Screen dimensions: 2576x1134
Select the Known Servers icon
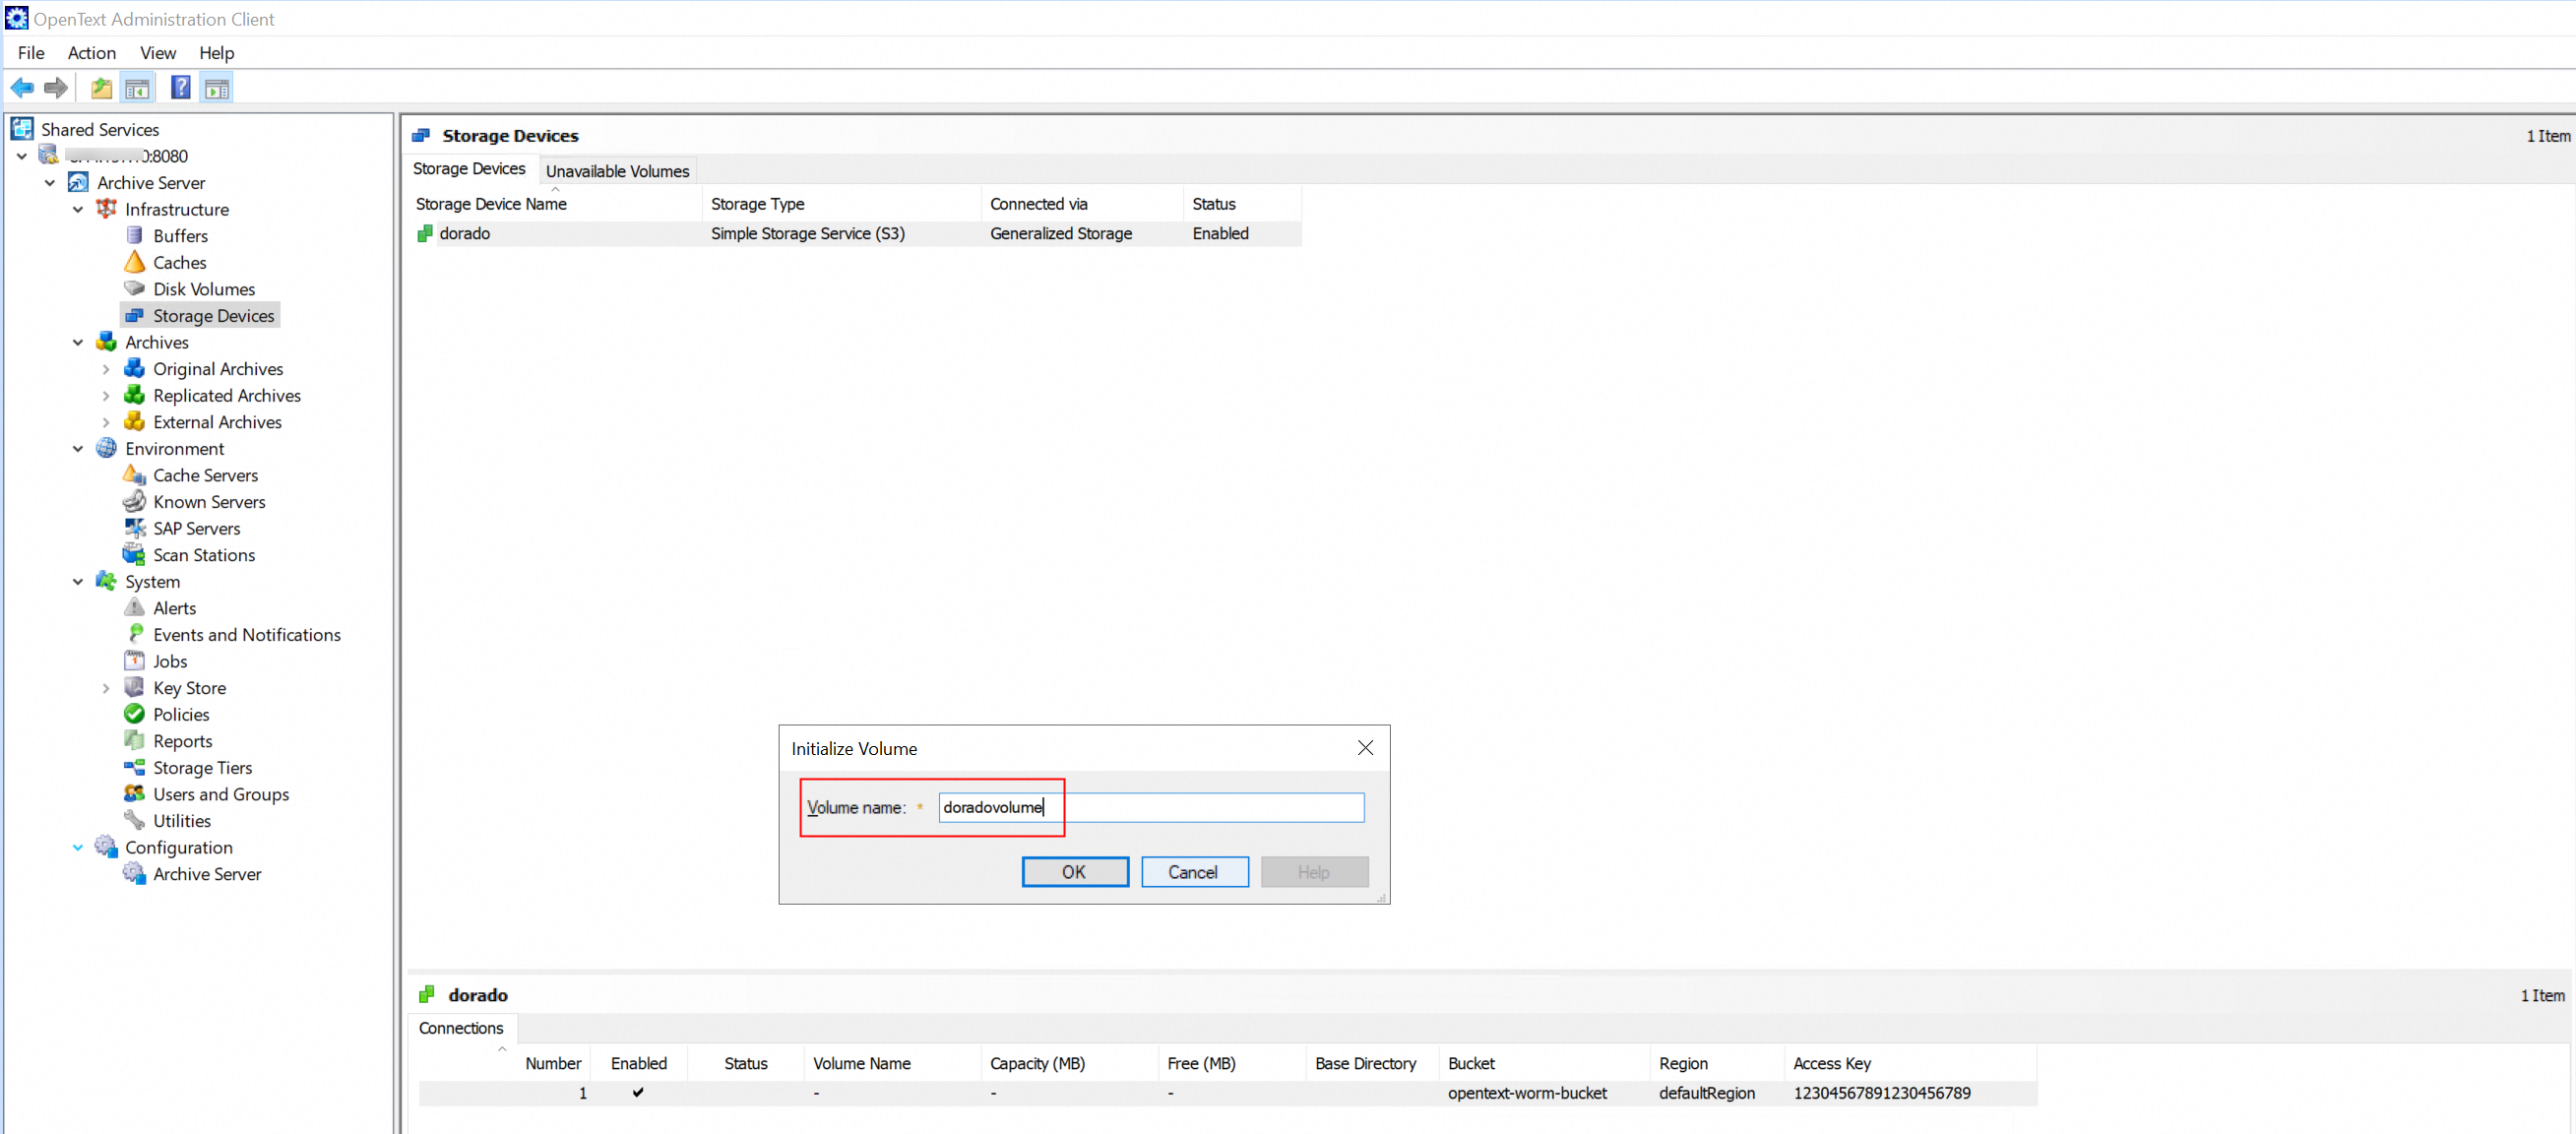134,502
